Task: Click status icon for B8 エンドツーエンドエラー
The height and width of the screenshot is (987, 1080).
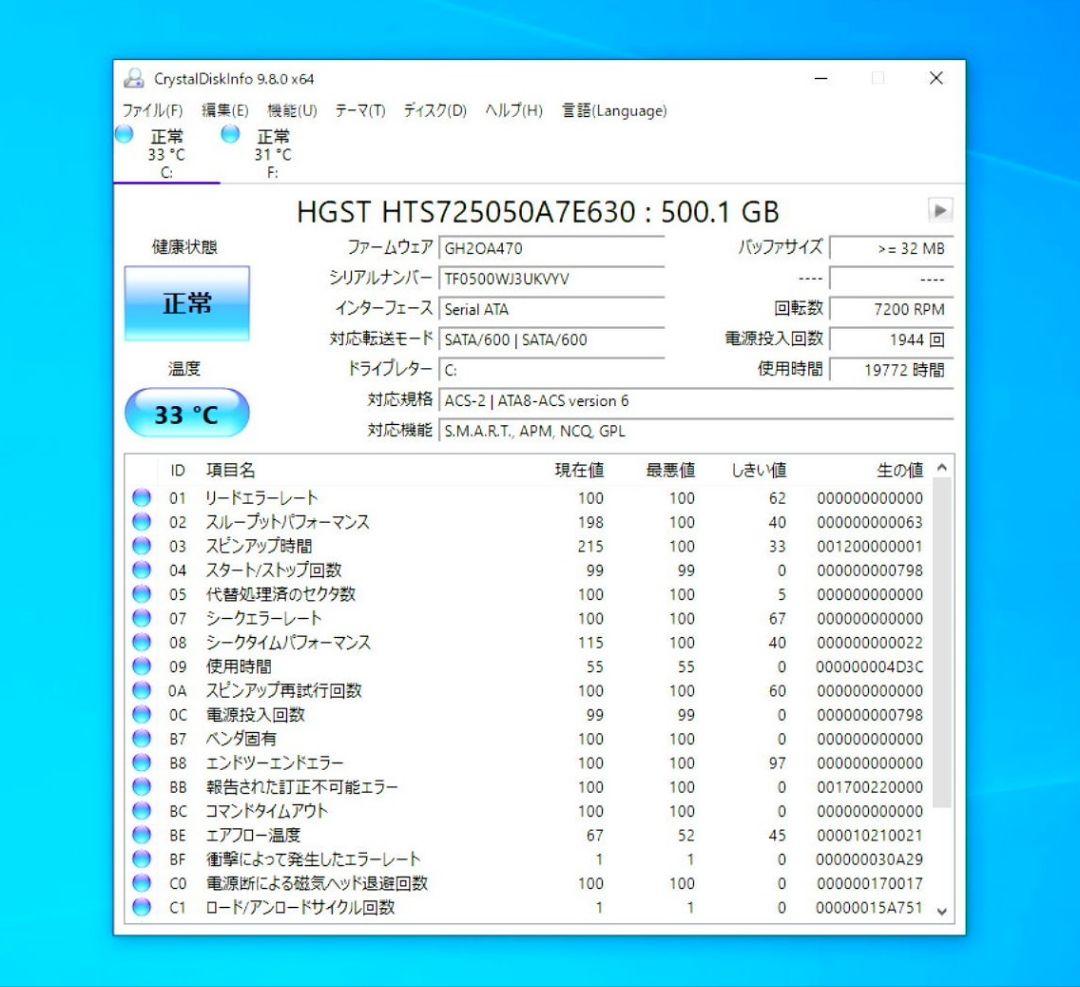Action: [x=141, y=762]
